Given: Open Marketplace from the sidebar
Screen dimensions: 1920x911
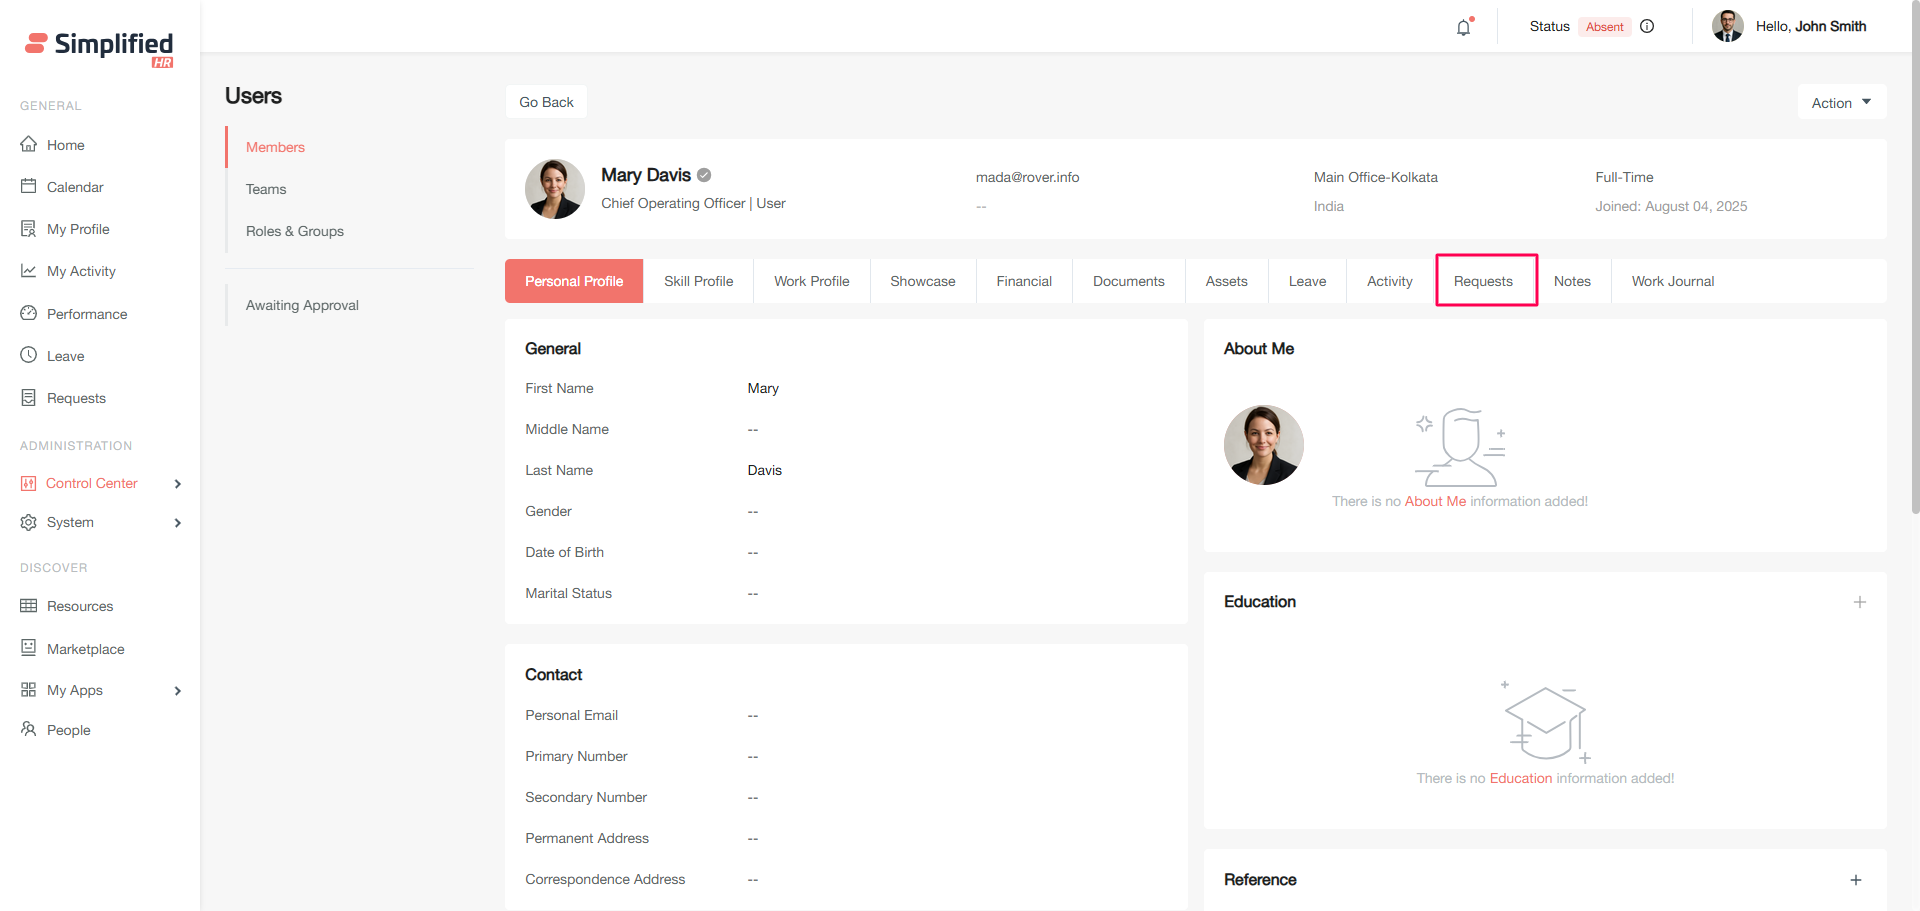Looking at the screenshot, I should [x=85, y=649].
